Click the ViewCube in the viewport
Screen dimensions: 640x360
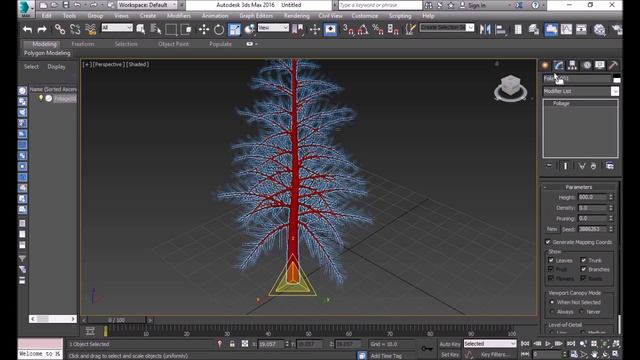click(510, 87)
